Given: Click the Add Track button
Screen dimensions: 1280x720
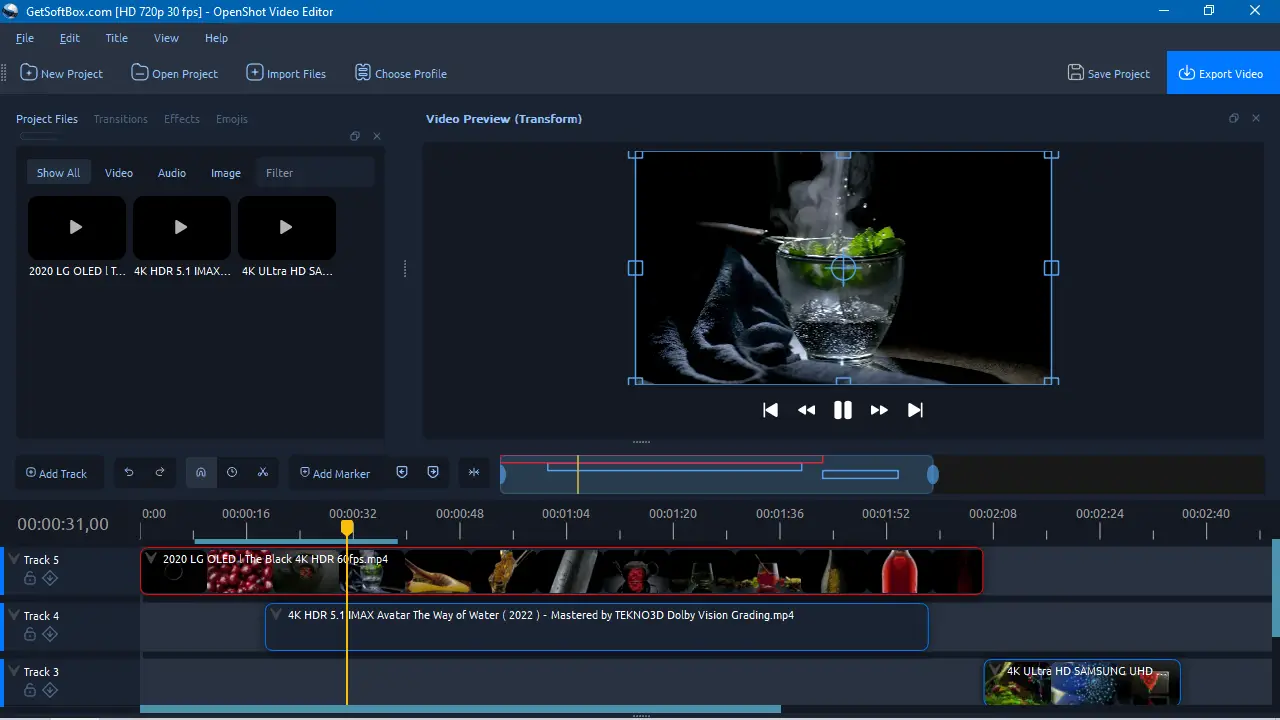Looking at the screenshot, I should (x=57, y=473).
